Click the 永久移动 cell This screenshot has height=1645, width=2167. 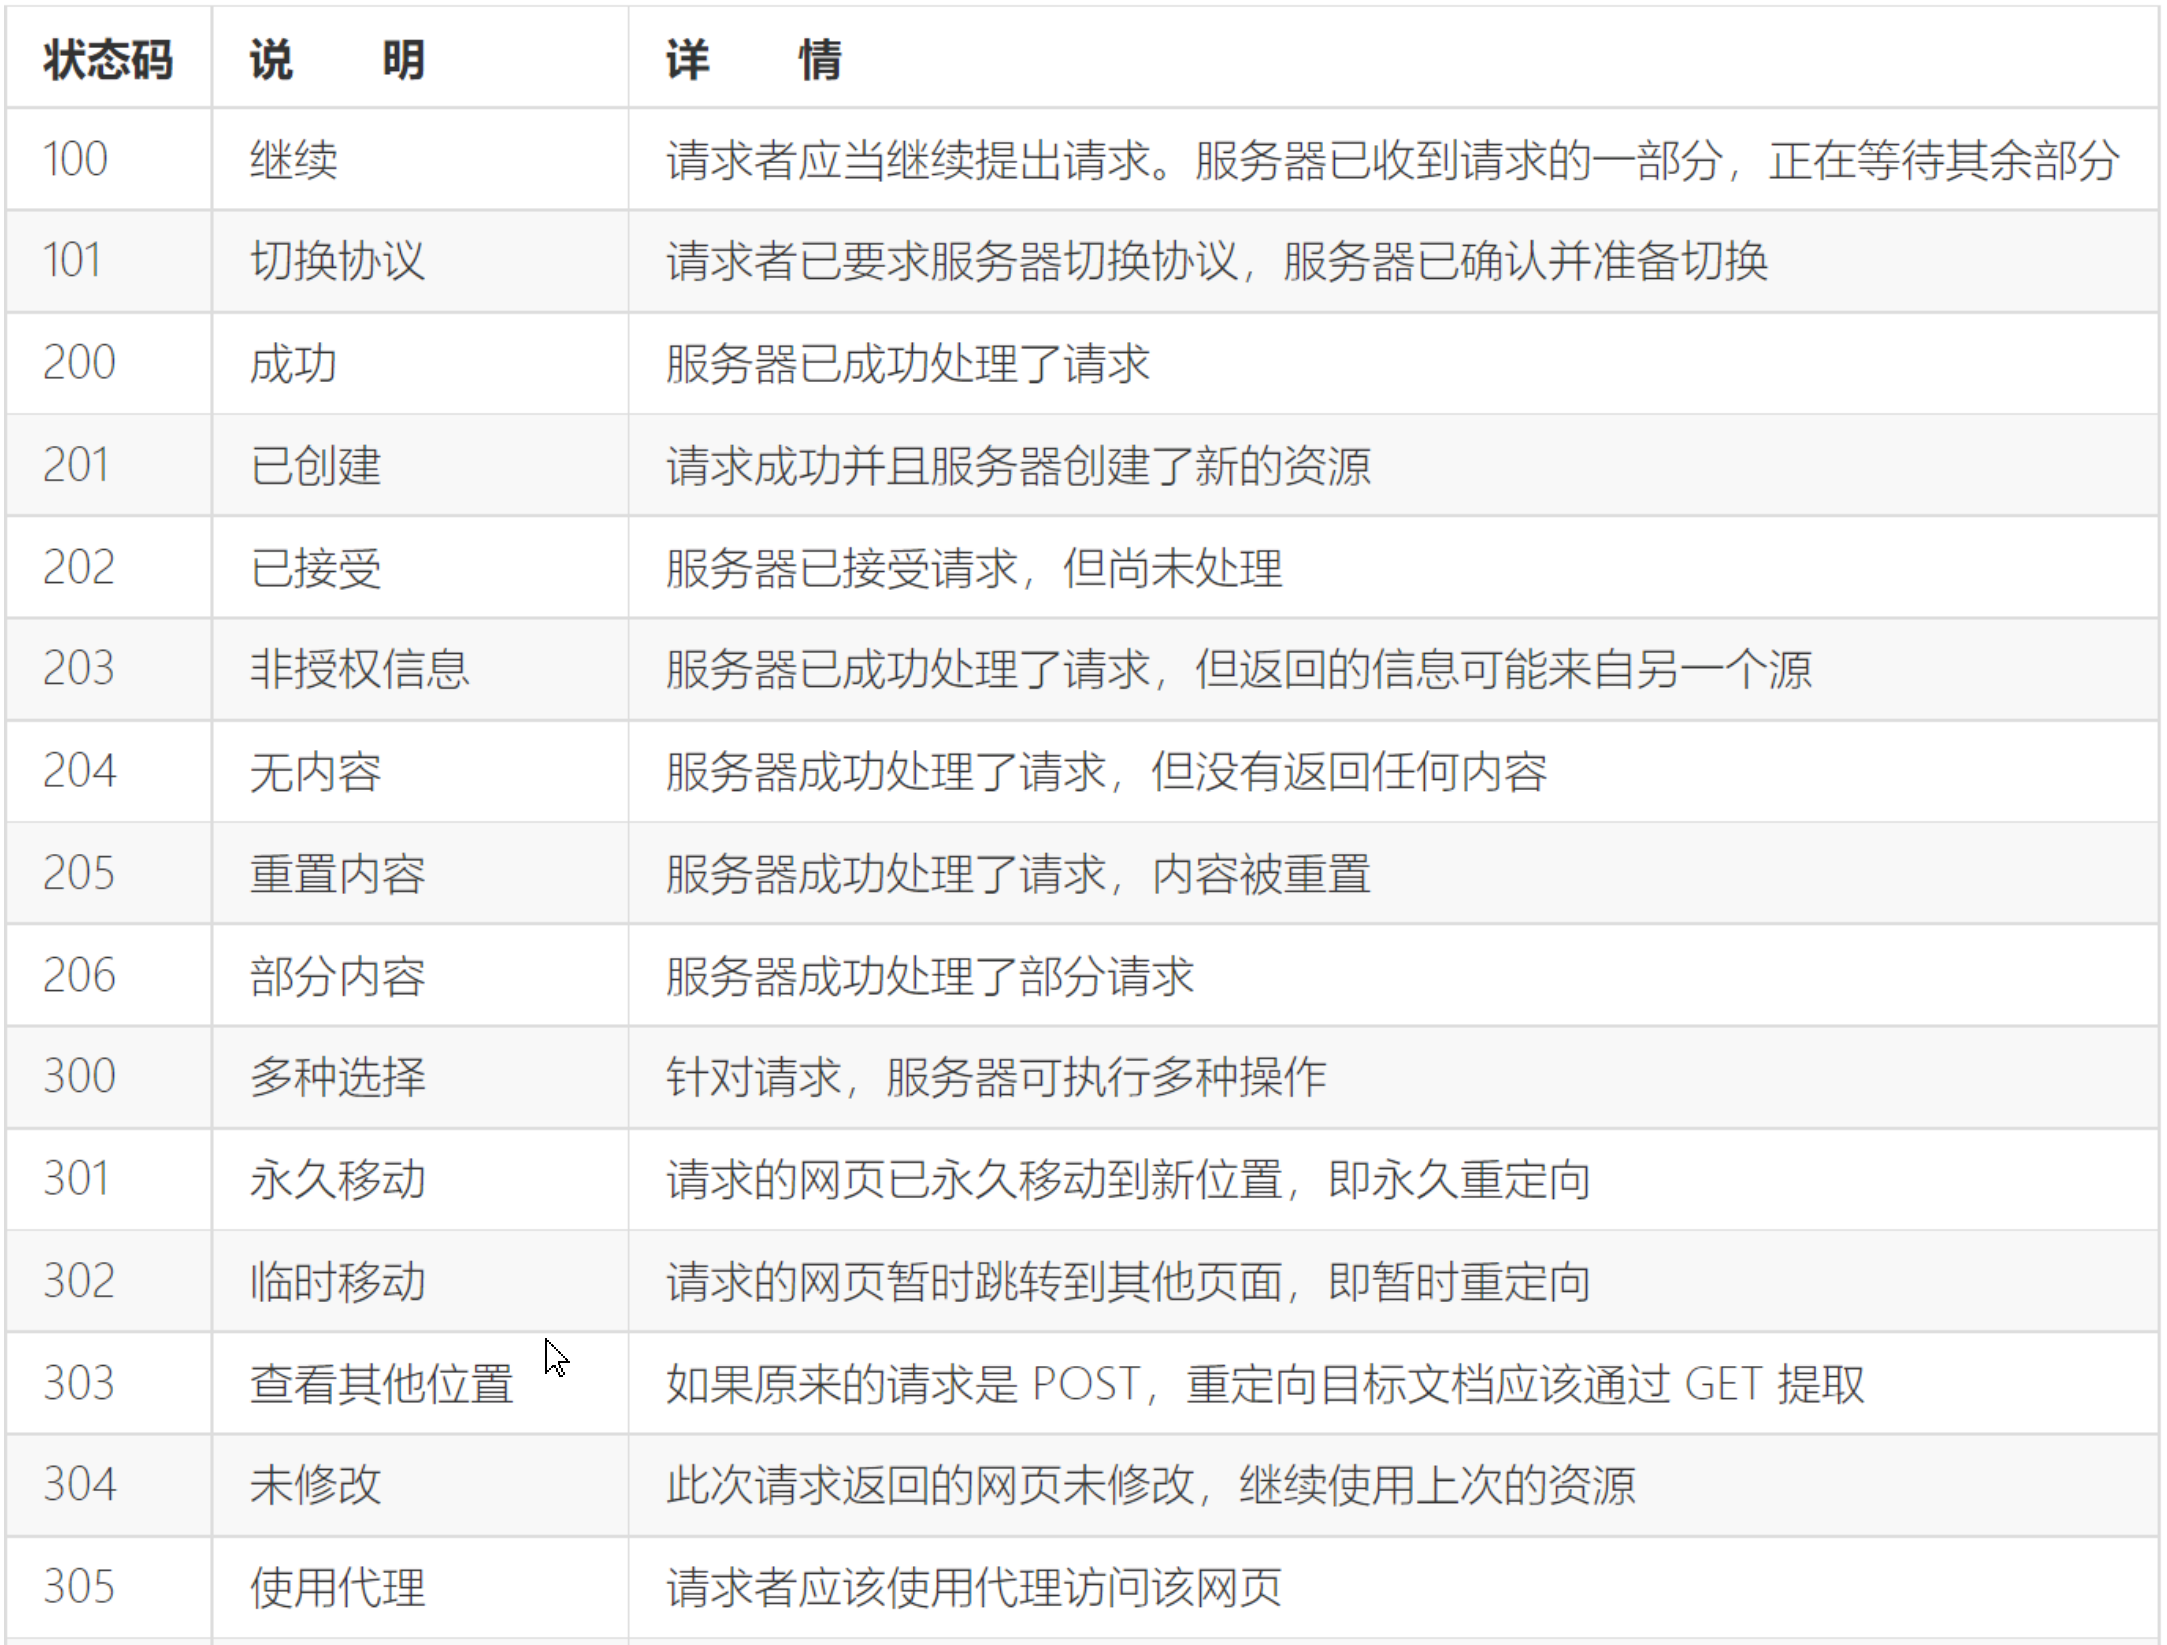click(x=337, y=1180)
